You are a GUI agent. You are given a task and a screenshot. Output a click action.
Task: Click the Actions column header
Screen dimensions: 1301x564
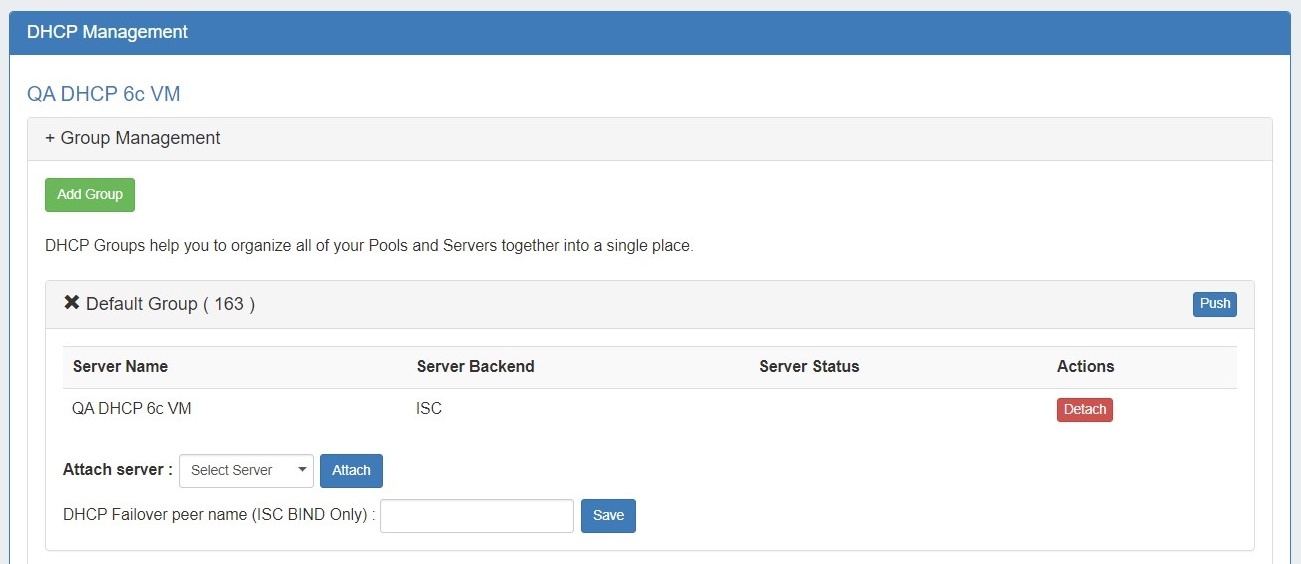tap(1085, 367)
